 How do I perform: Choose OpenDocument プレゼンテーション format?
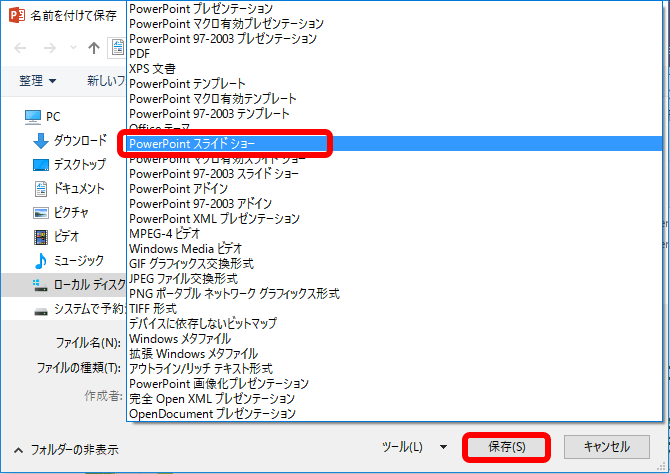(394, 413)
